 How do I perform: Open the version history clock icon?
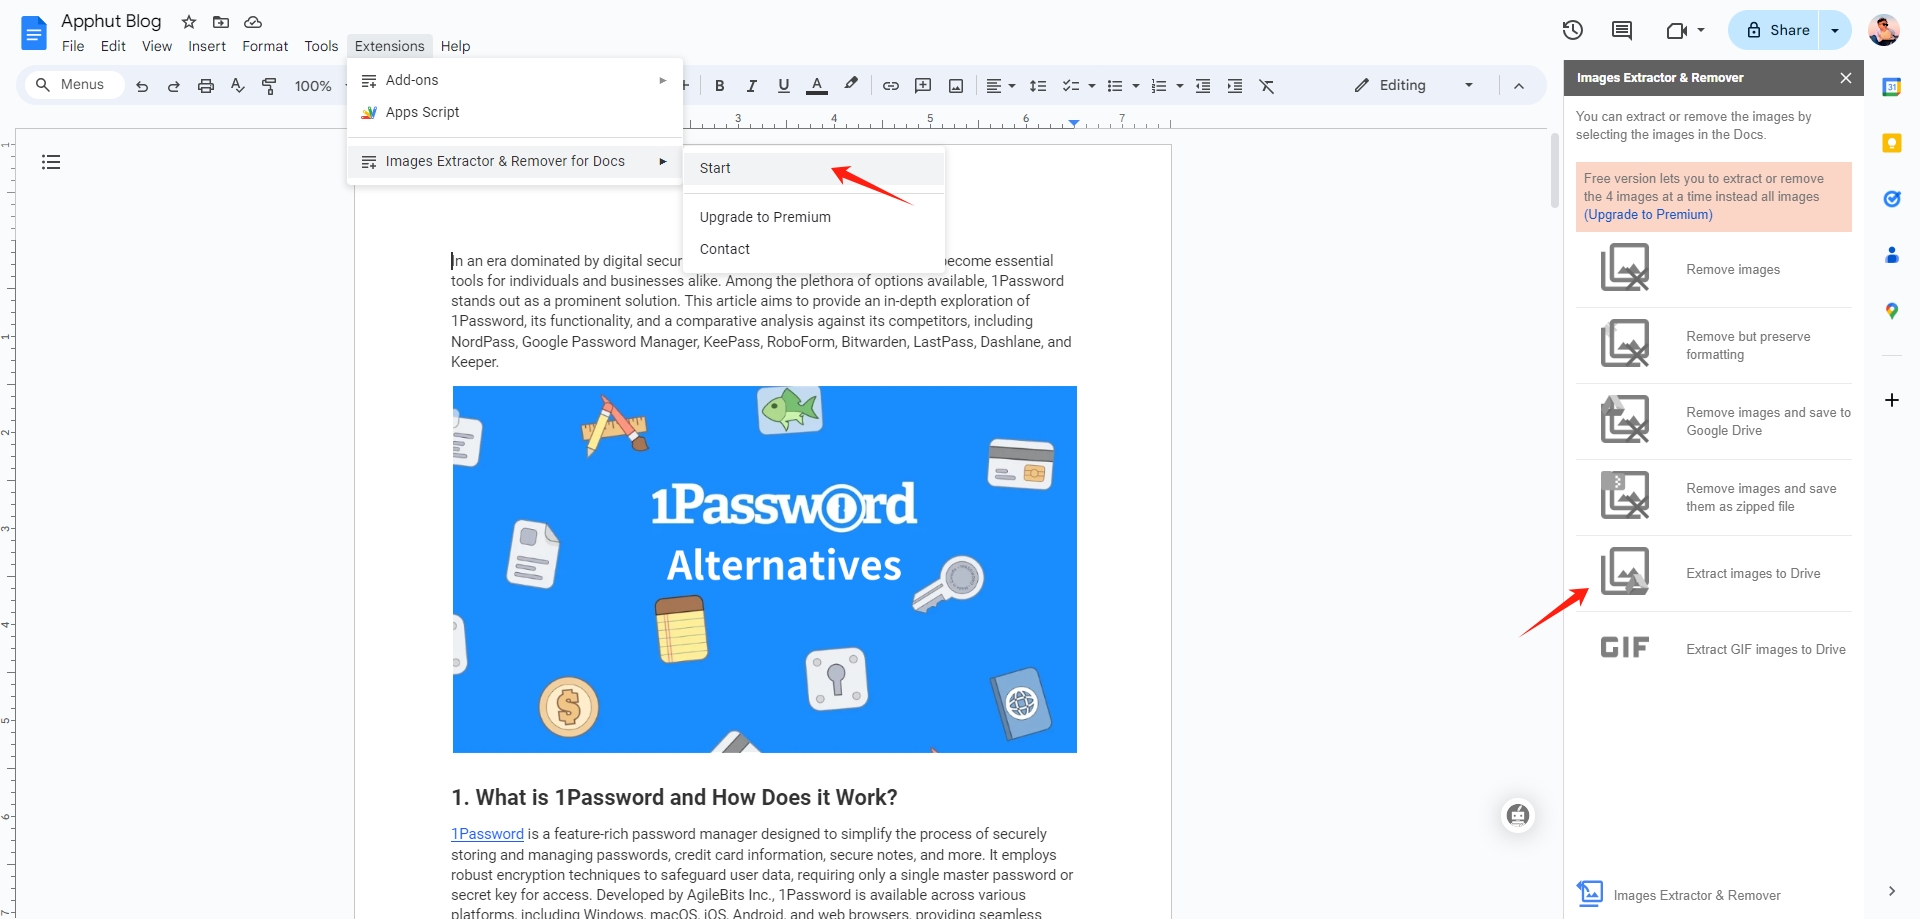[1573, 30]
